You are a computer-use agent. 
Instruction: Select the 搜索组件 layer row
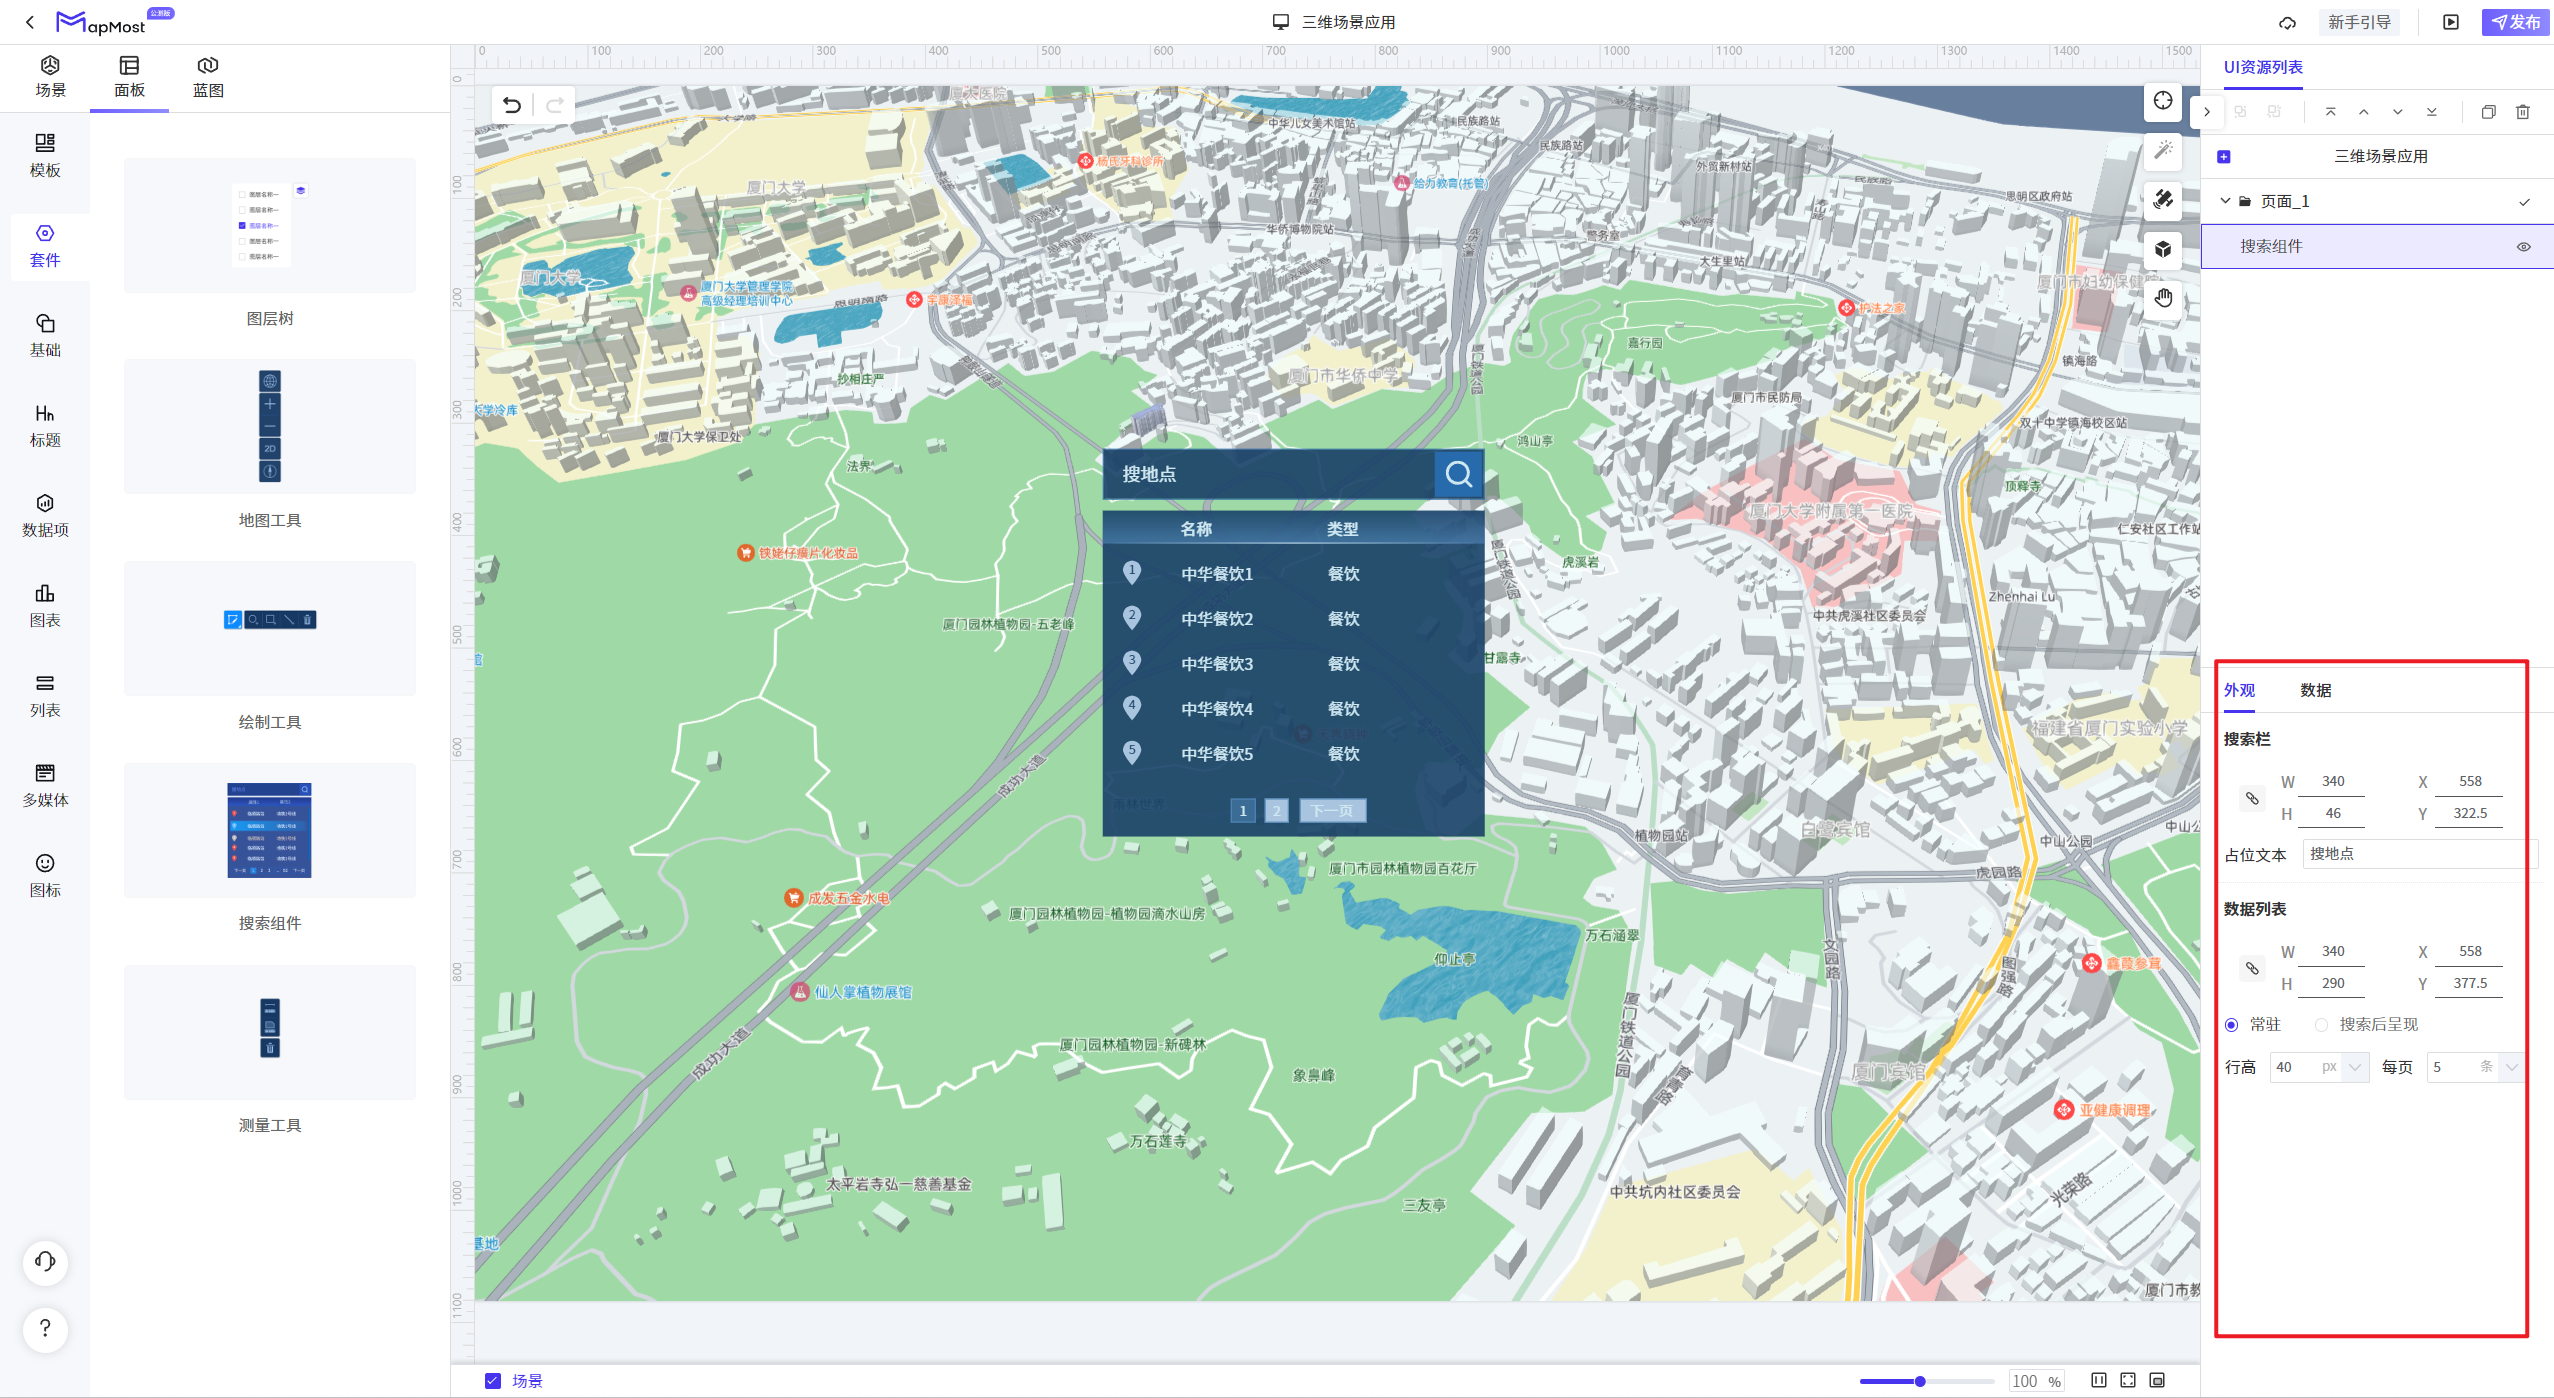2377,246
